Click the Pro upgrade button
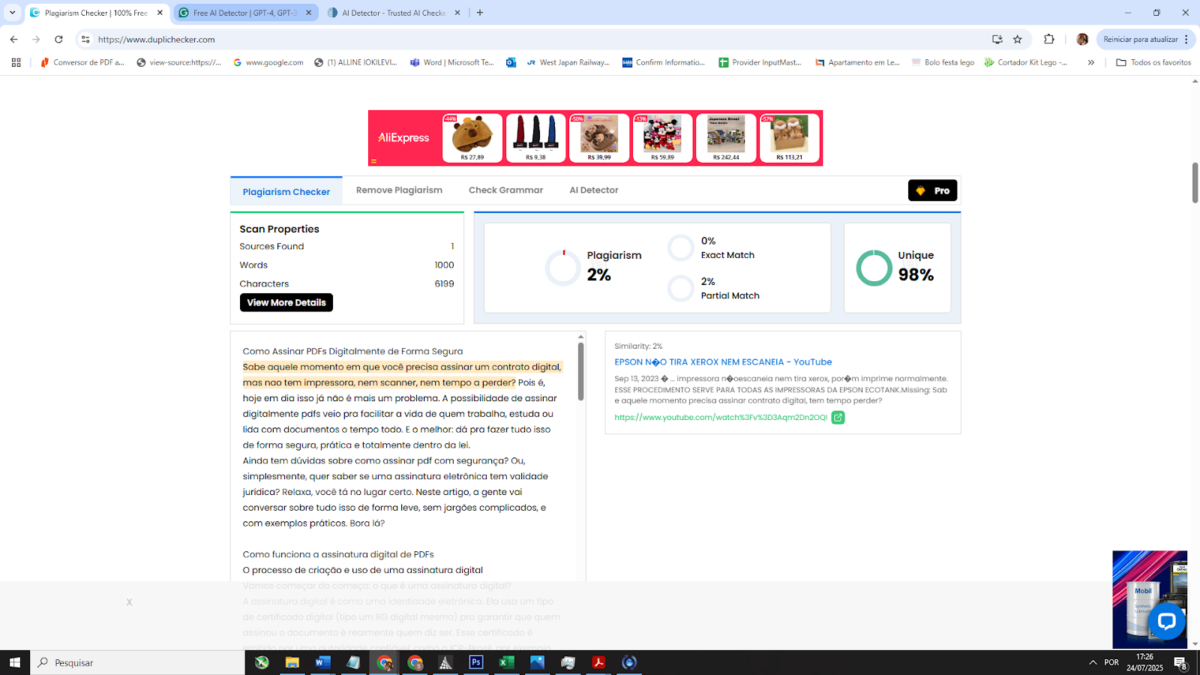The width and height of the screenshot is (1200, 675). coord(933,190)
